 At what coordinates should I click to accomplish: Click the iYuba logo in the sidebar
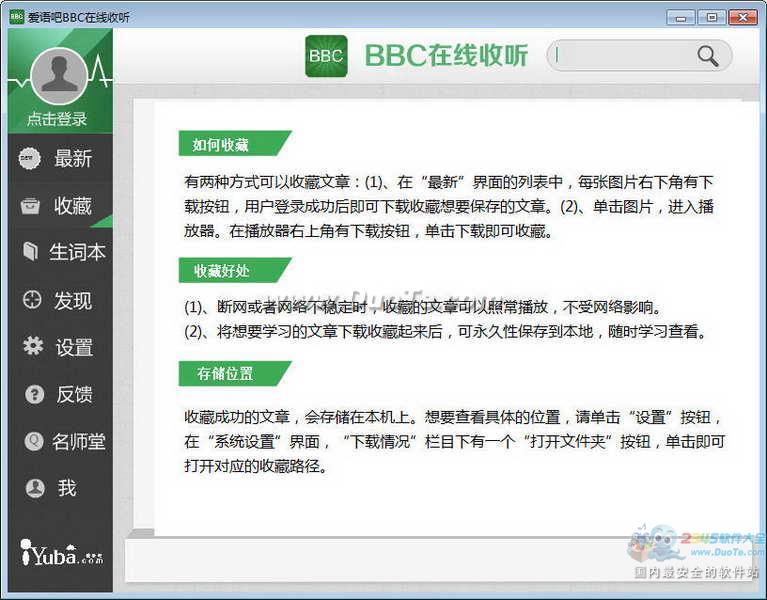pos(62,553)
